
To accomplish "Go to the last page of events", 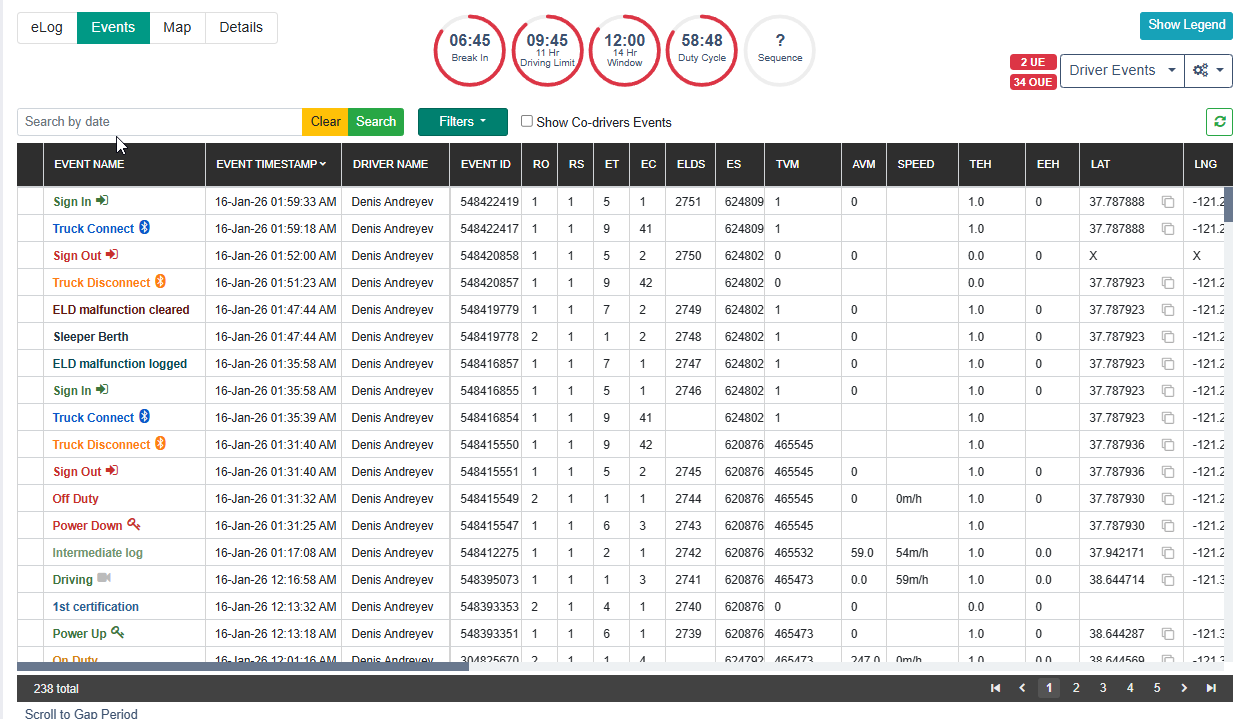I will coord(1211,688).
